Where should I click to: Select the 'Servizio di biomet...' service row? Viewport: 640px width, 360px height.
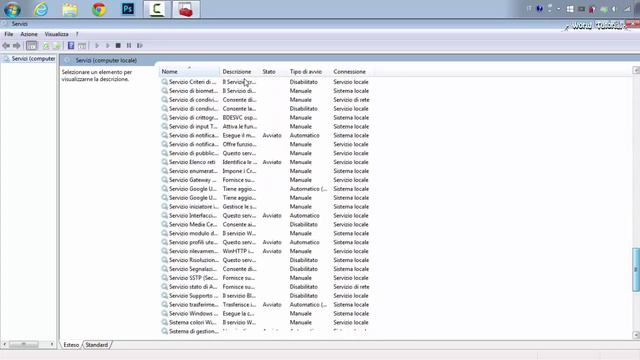[265, 91]
